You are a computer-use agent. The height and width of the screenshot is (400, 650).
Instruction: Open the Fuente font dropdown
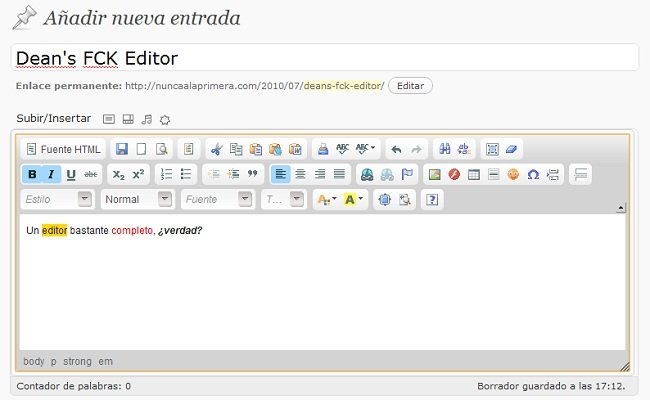218,199
